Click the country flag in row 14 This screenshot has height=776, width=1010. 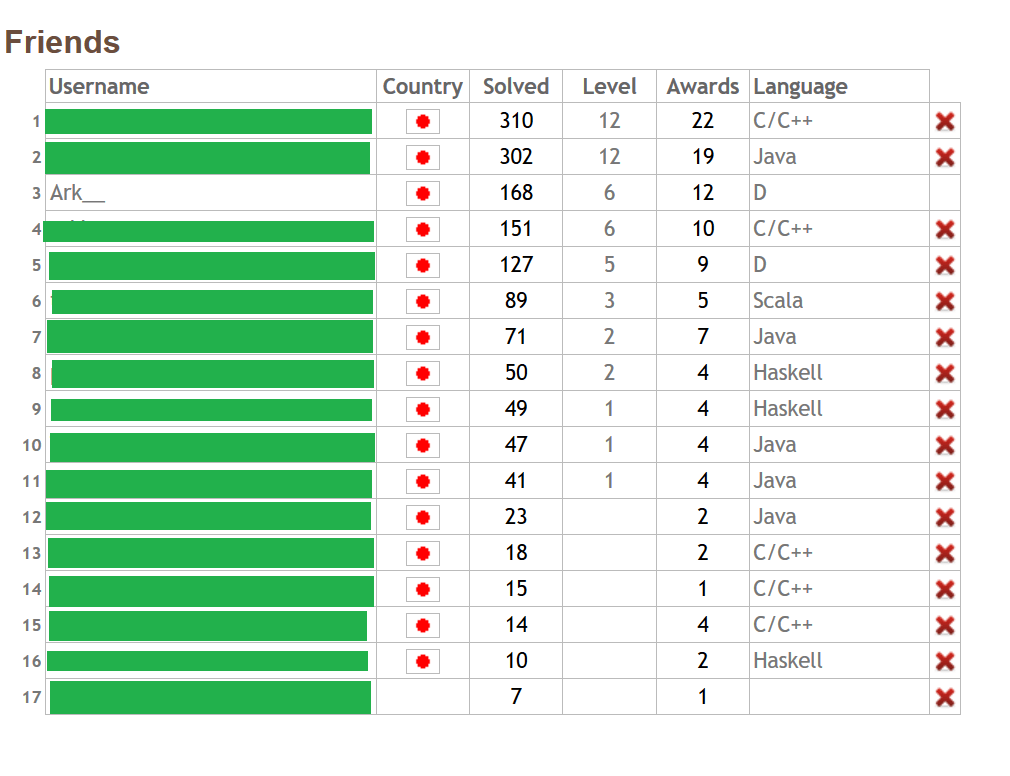click(423, 590)
